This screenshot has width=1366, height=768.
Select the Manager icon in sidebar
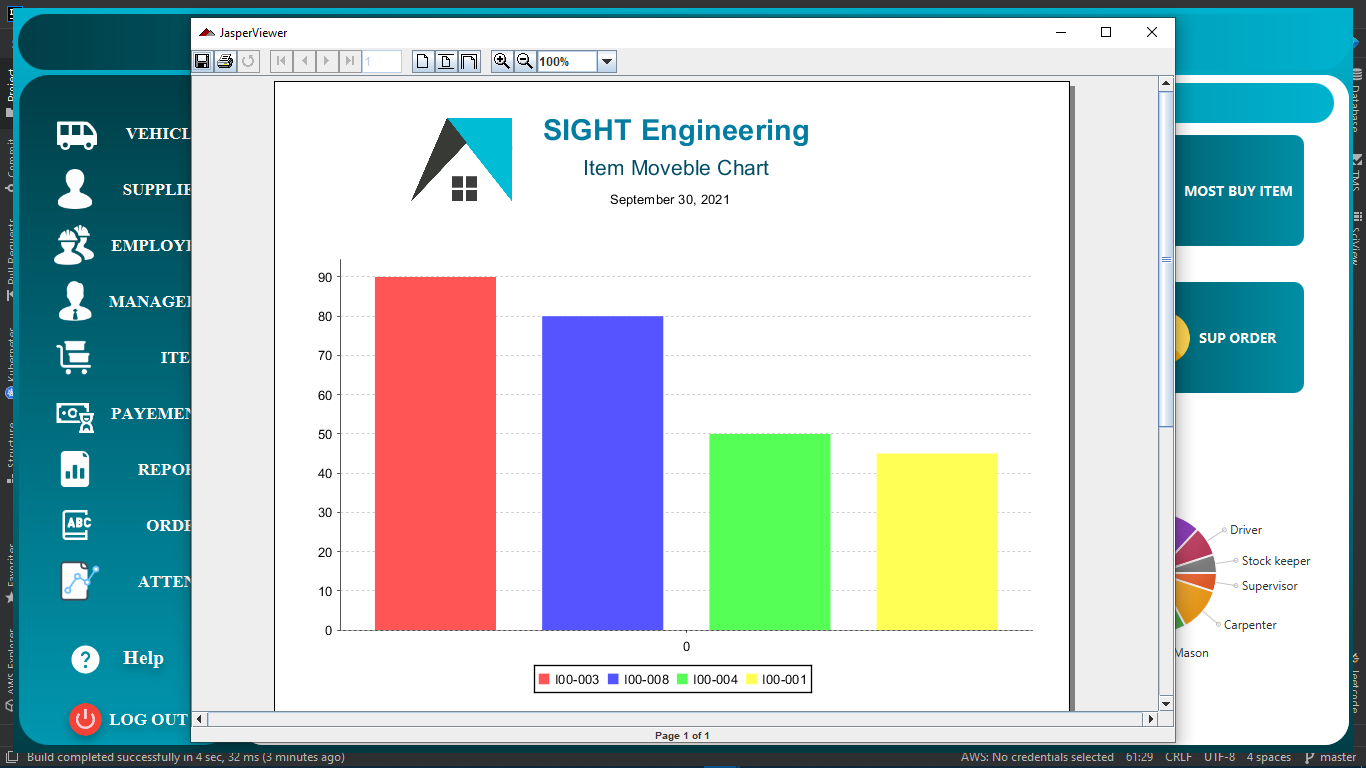tap(75, 301)
